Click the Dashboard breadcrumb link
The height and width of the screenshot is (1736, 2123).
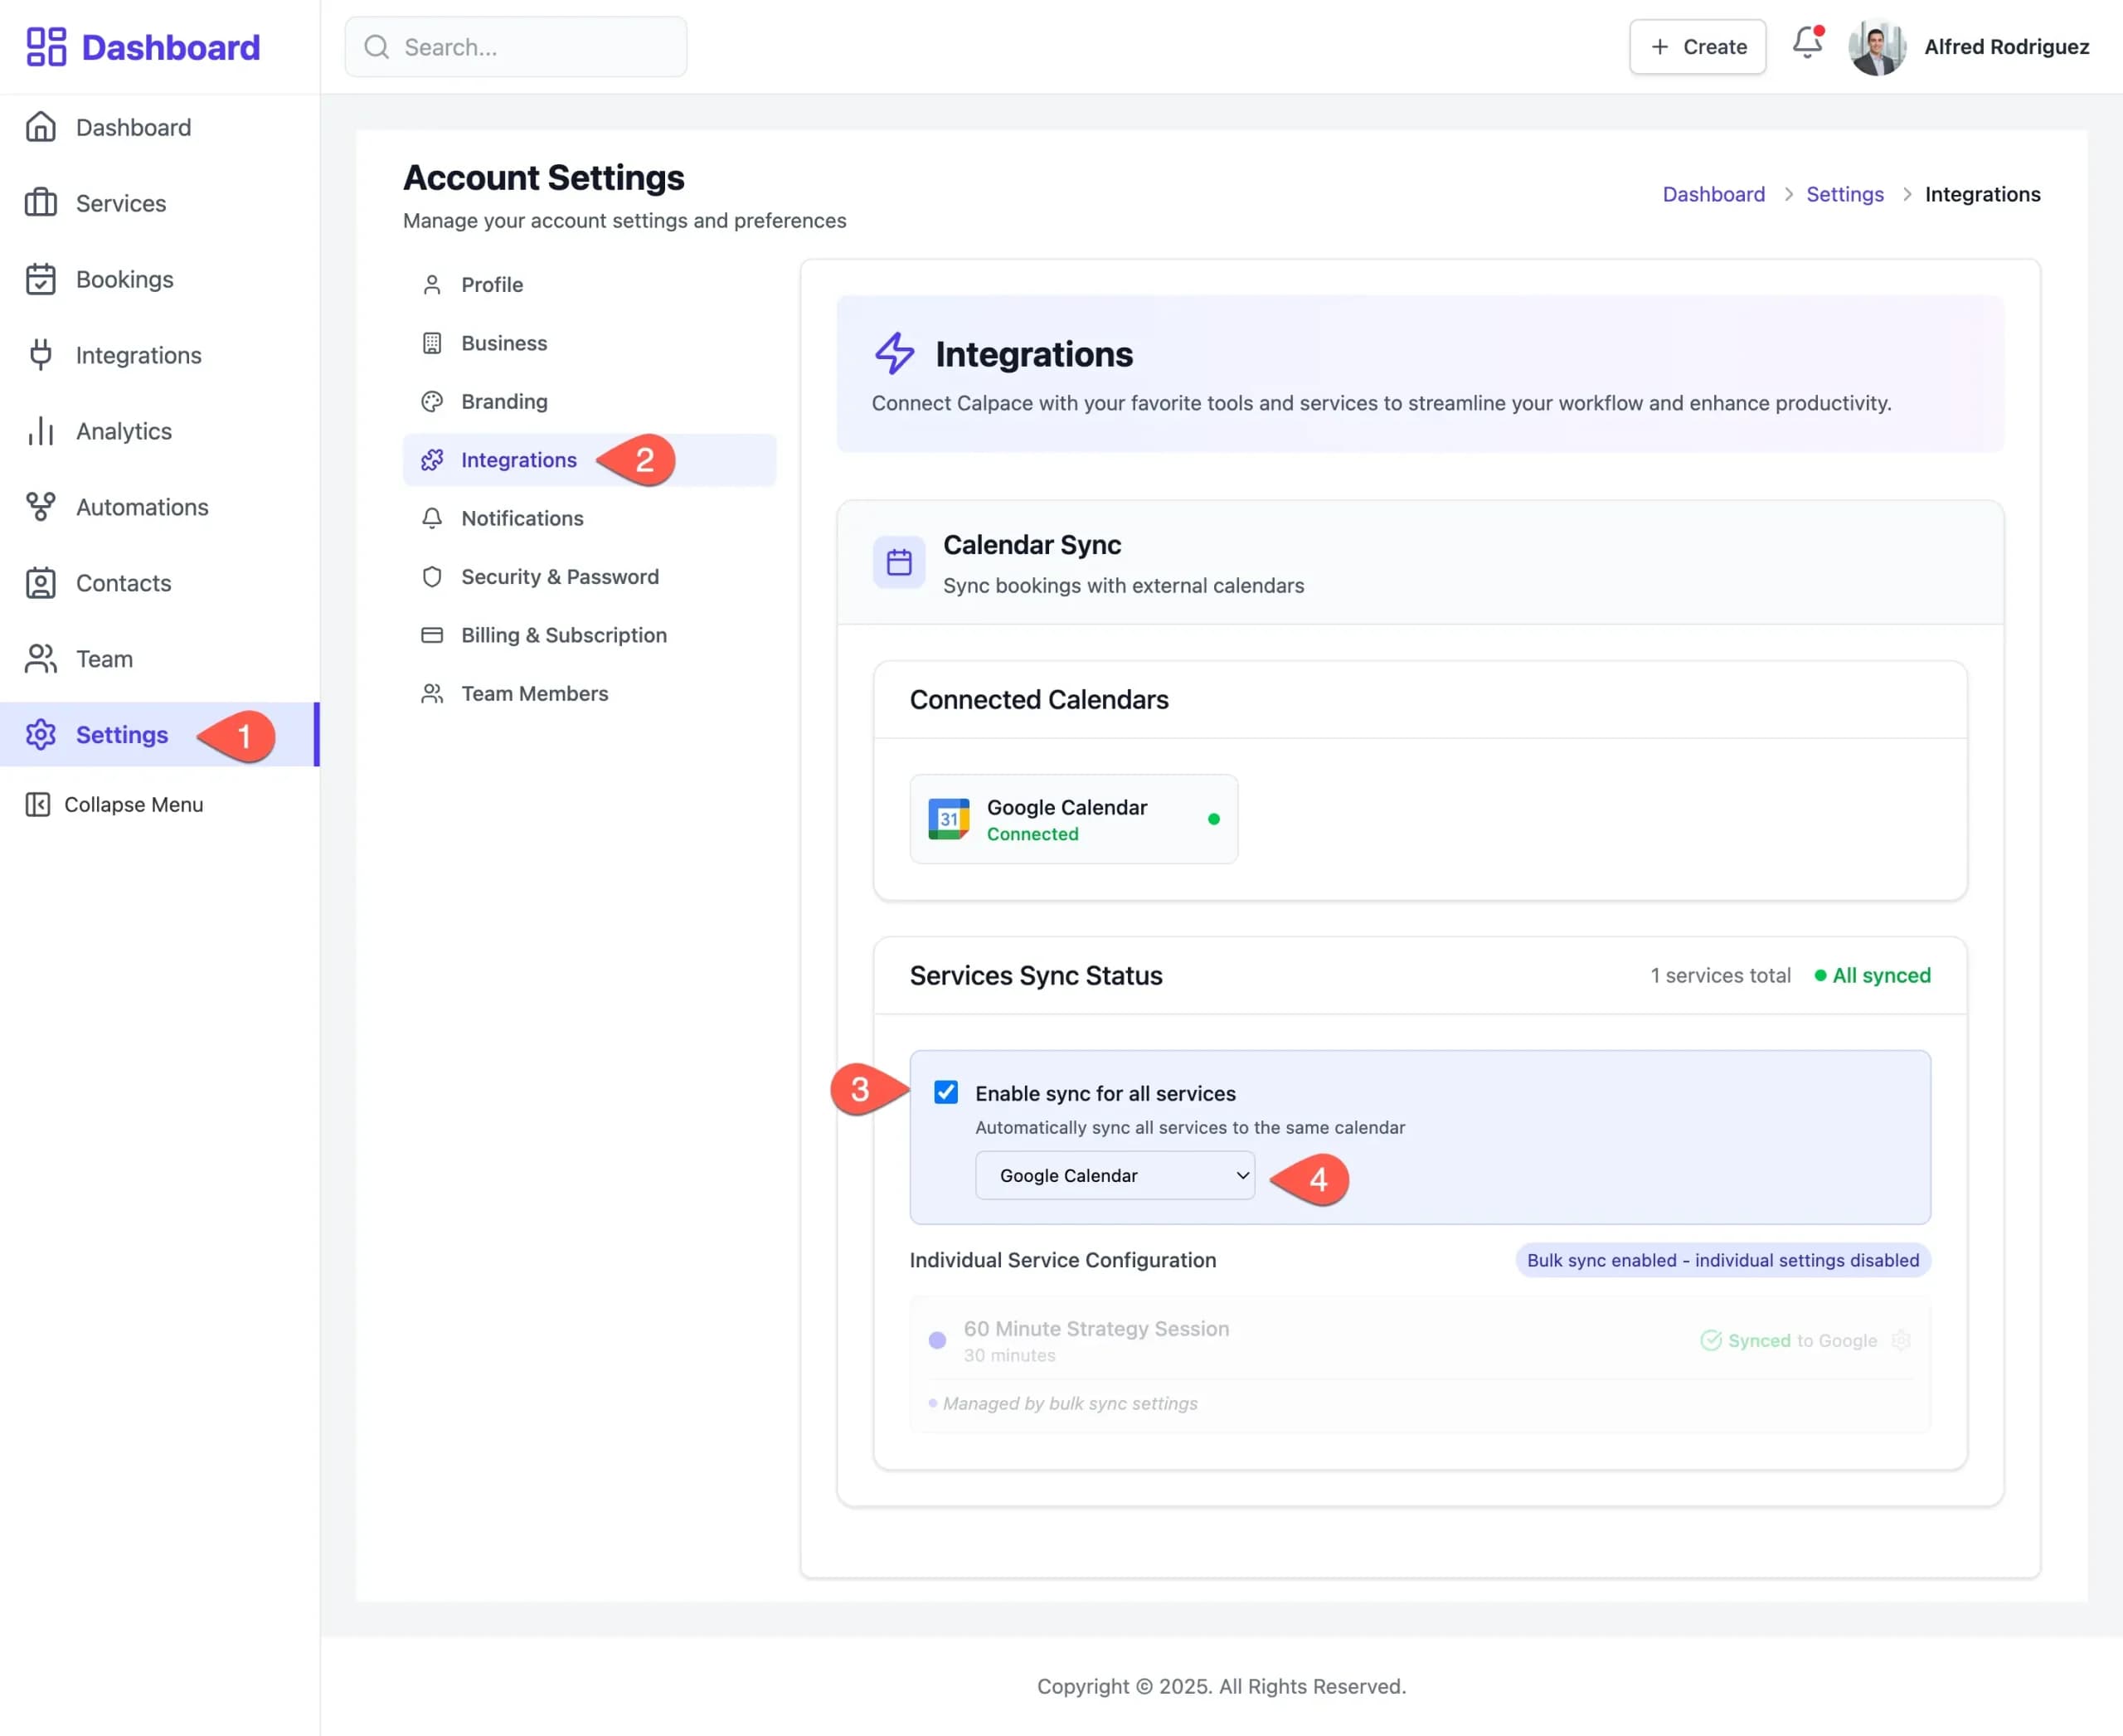pos(1713,194)
